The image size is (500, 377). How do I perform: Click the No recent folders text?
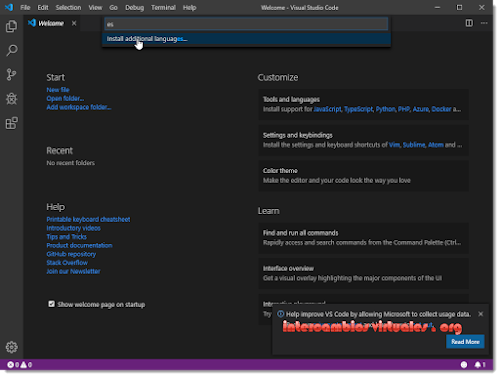pos(71,163)
